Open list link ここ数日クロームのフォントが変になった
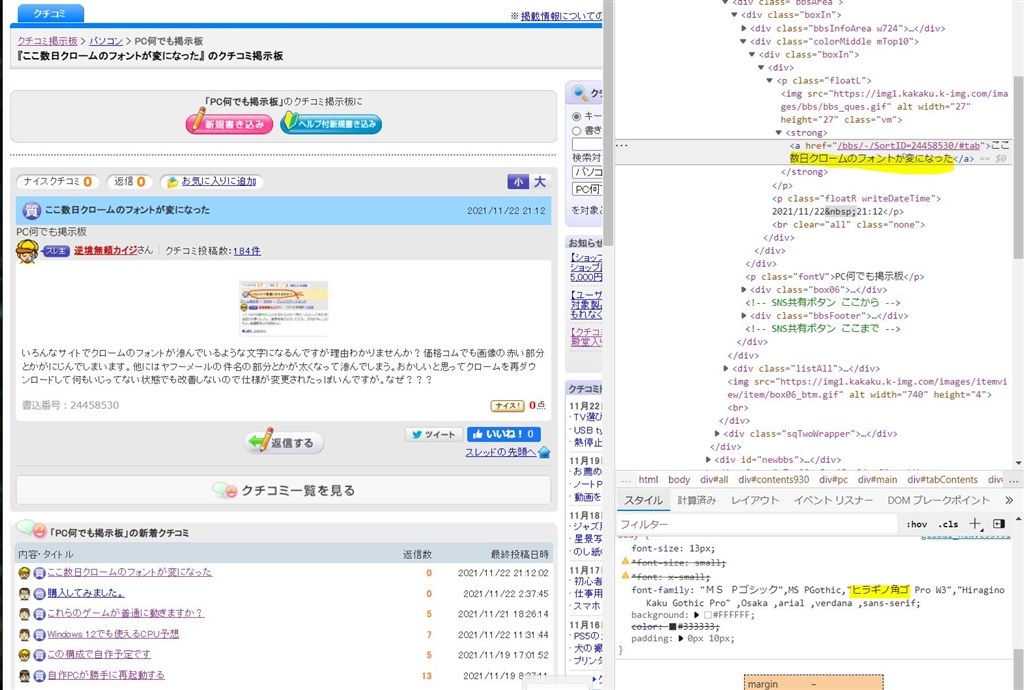The image size is (1024, 690). (x=129, y=572)
